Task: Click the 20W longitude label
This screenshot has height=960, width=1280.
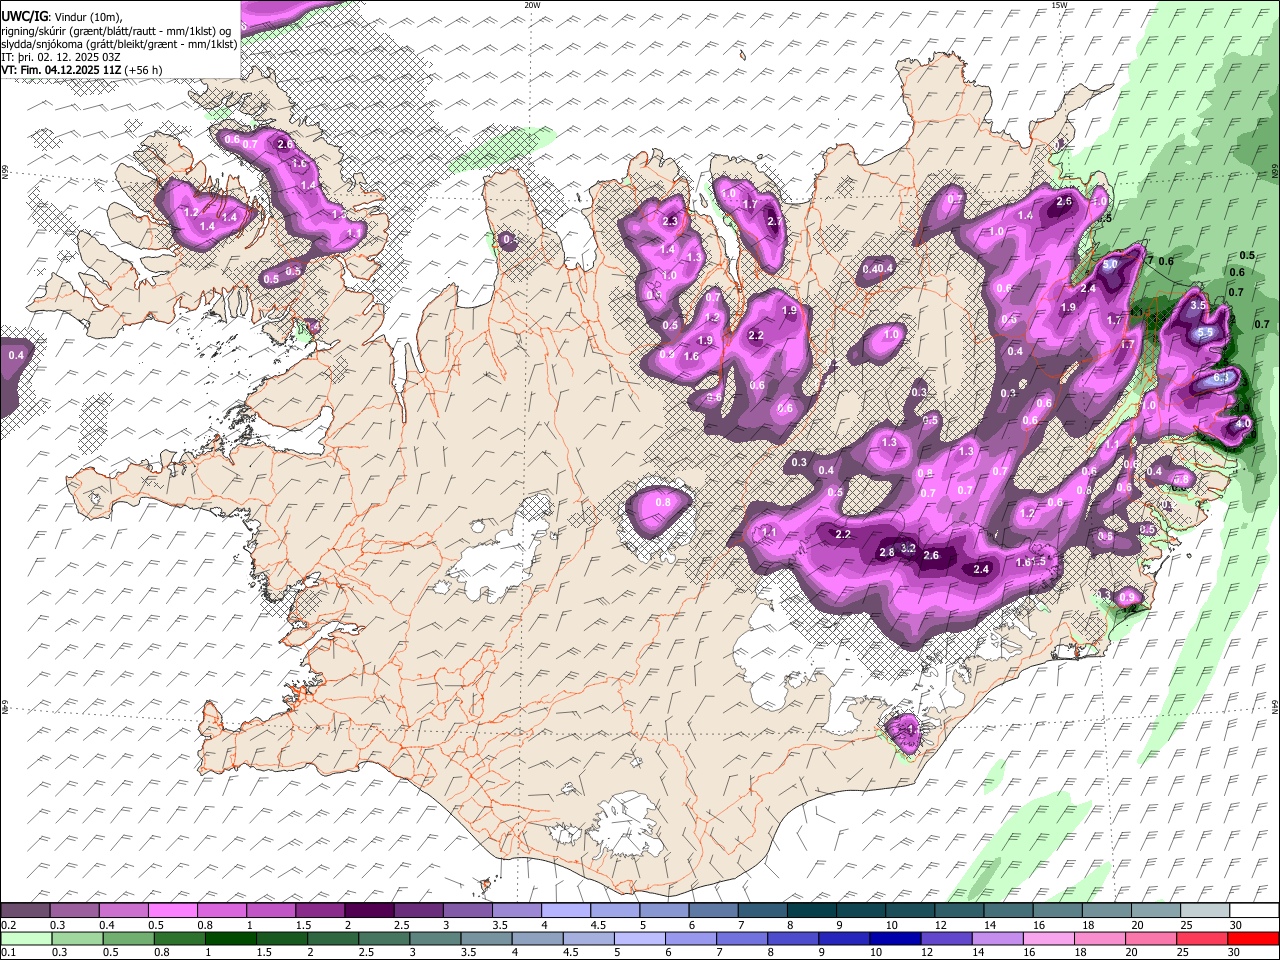Action: click(x=532, y=5)
